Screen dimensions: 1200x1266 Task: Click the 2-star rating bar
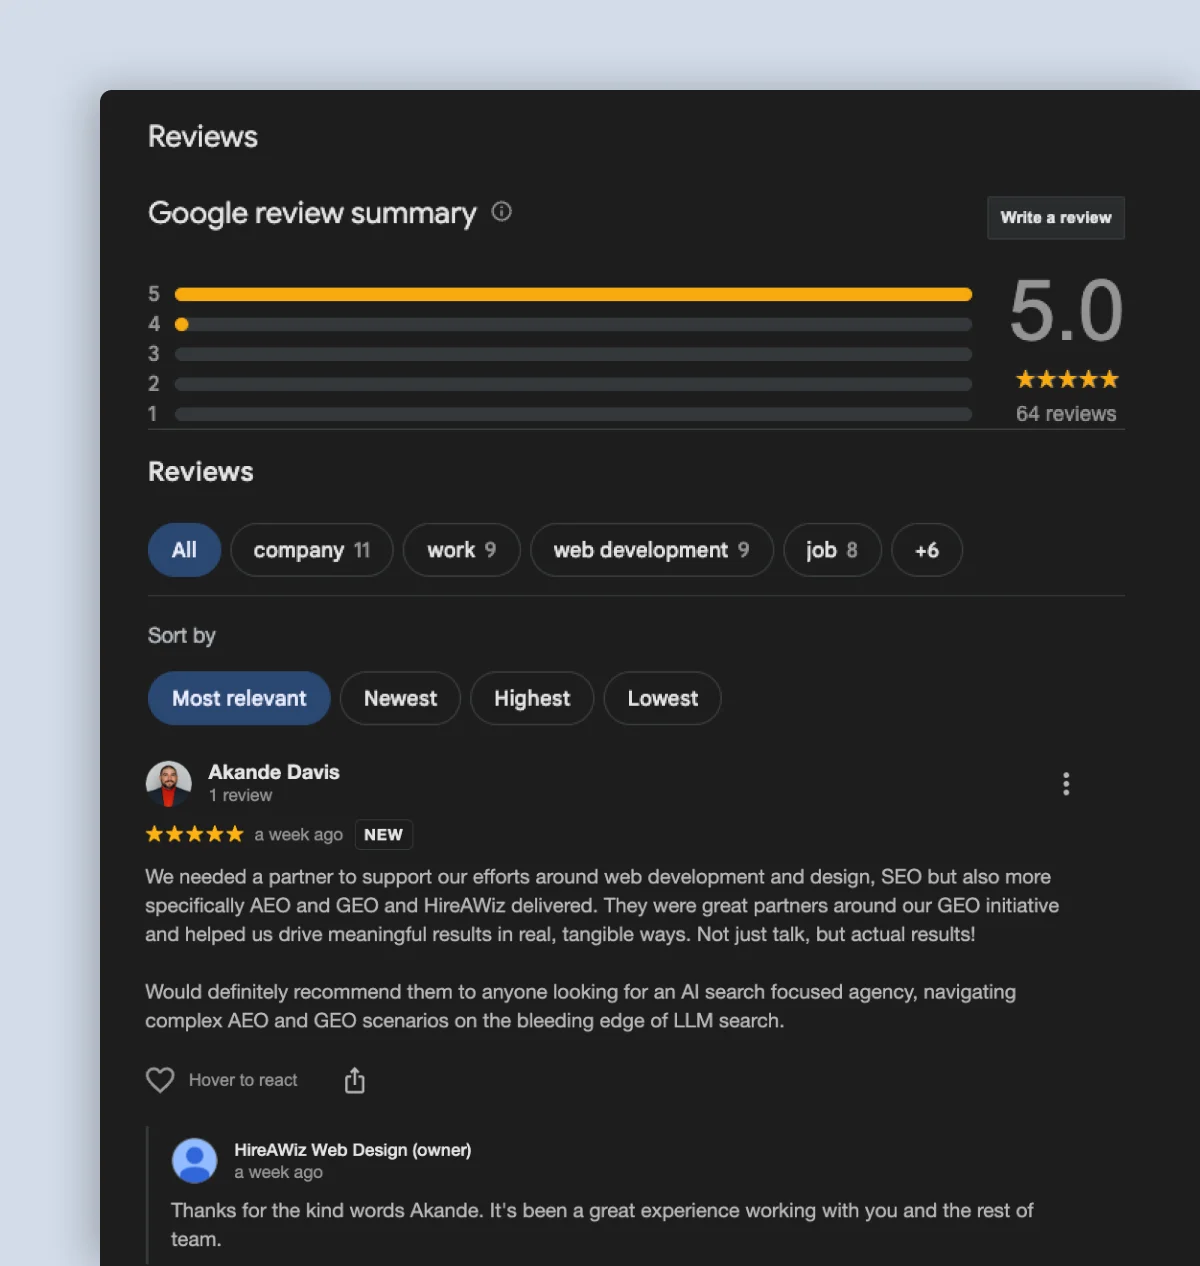pyautogui.click(x=573, y=384)
